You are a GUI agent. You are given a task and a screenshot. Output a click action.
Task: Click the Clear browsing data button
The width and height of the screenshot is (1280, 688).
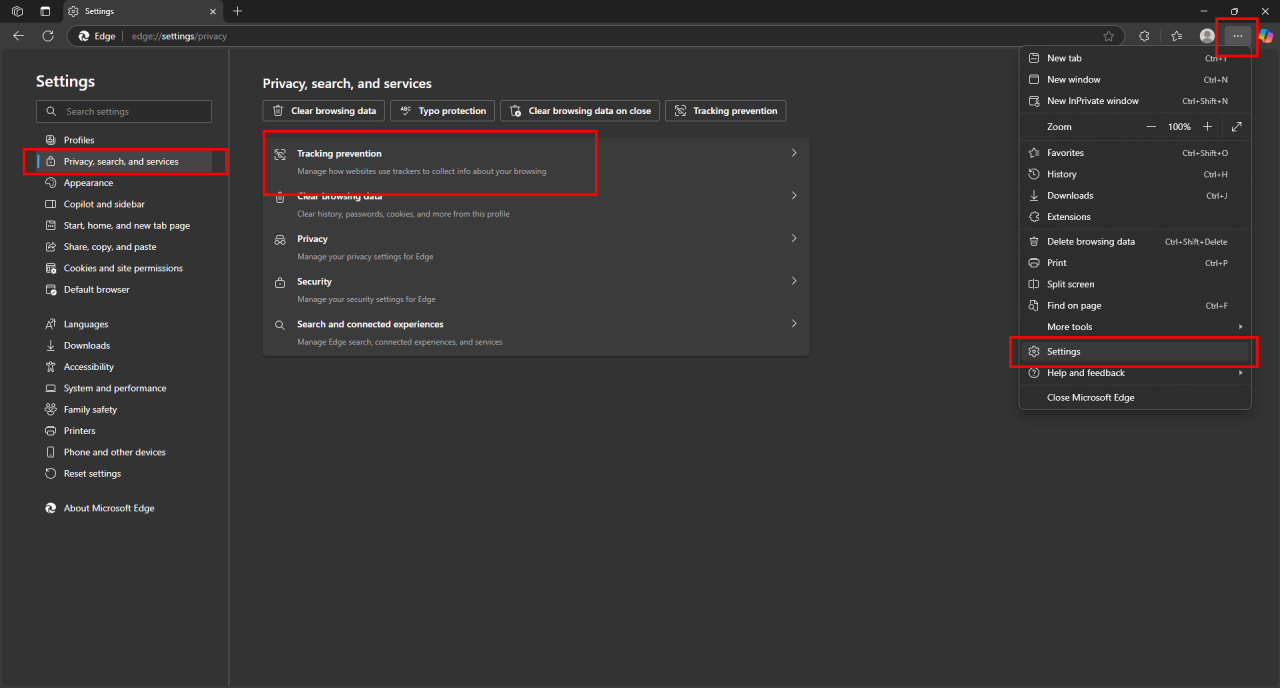323,111
